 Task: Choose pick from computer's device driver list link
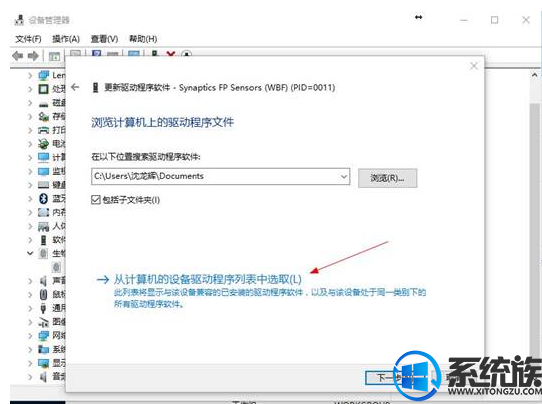(207, 279)
